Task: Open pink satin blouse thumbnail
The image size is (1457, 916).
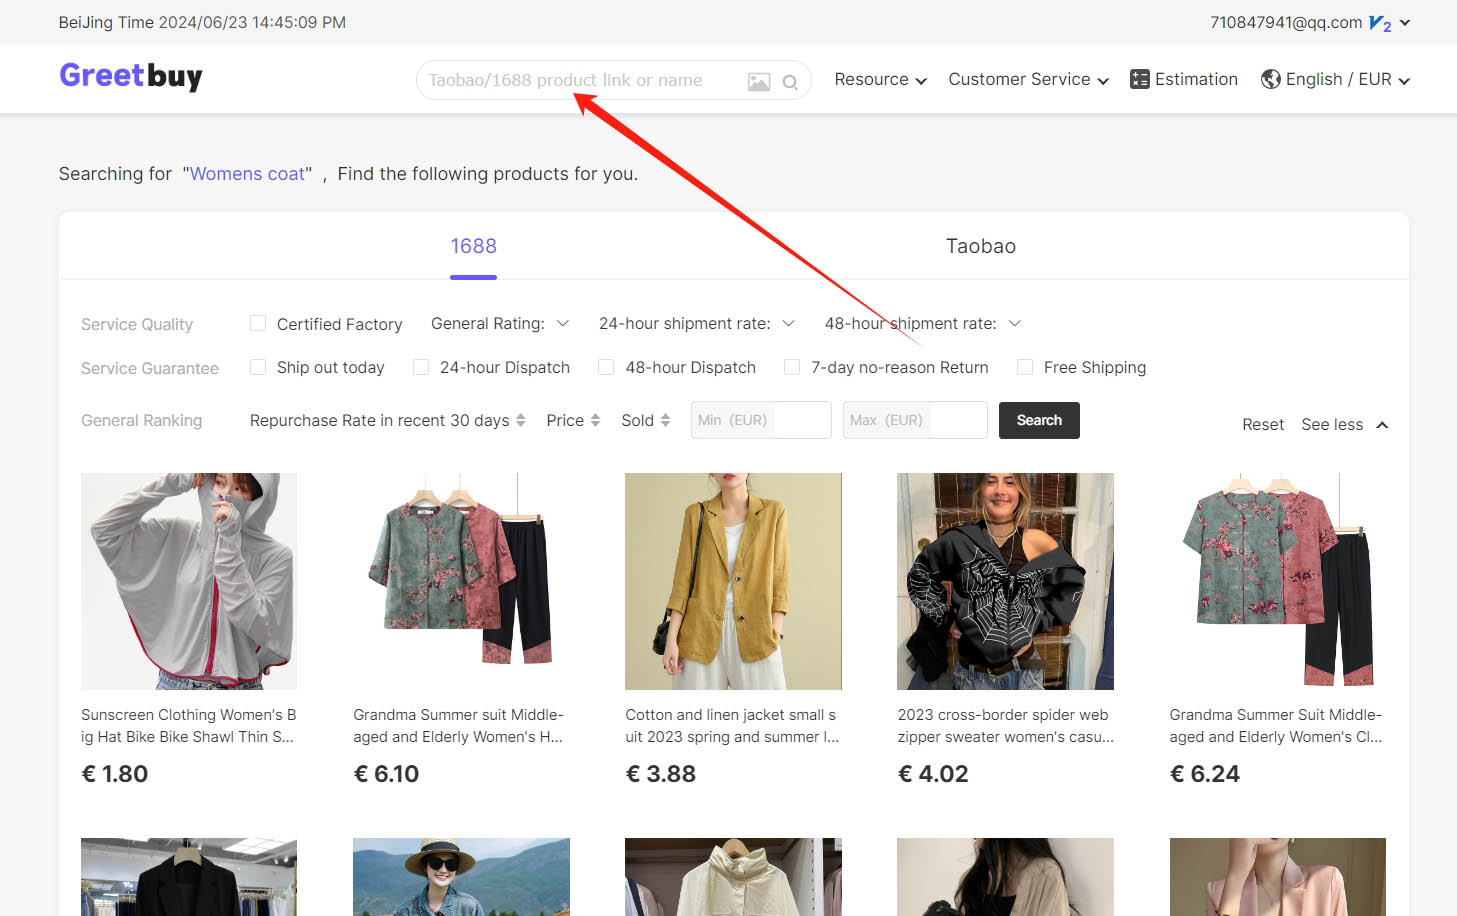Action: click(1278, 877)
